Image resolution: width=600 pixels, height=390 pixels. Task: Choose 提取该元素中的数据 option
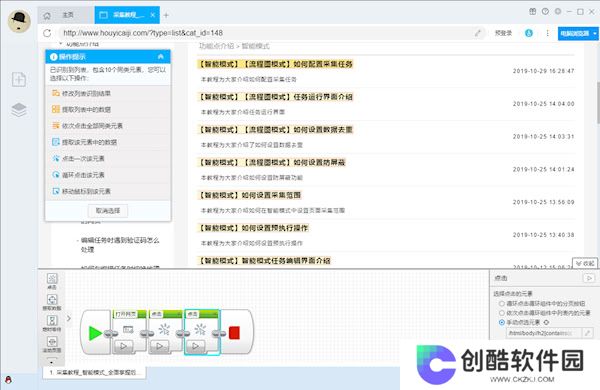108,142
